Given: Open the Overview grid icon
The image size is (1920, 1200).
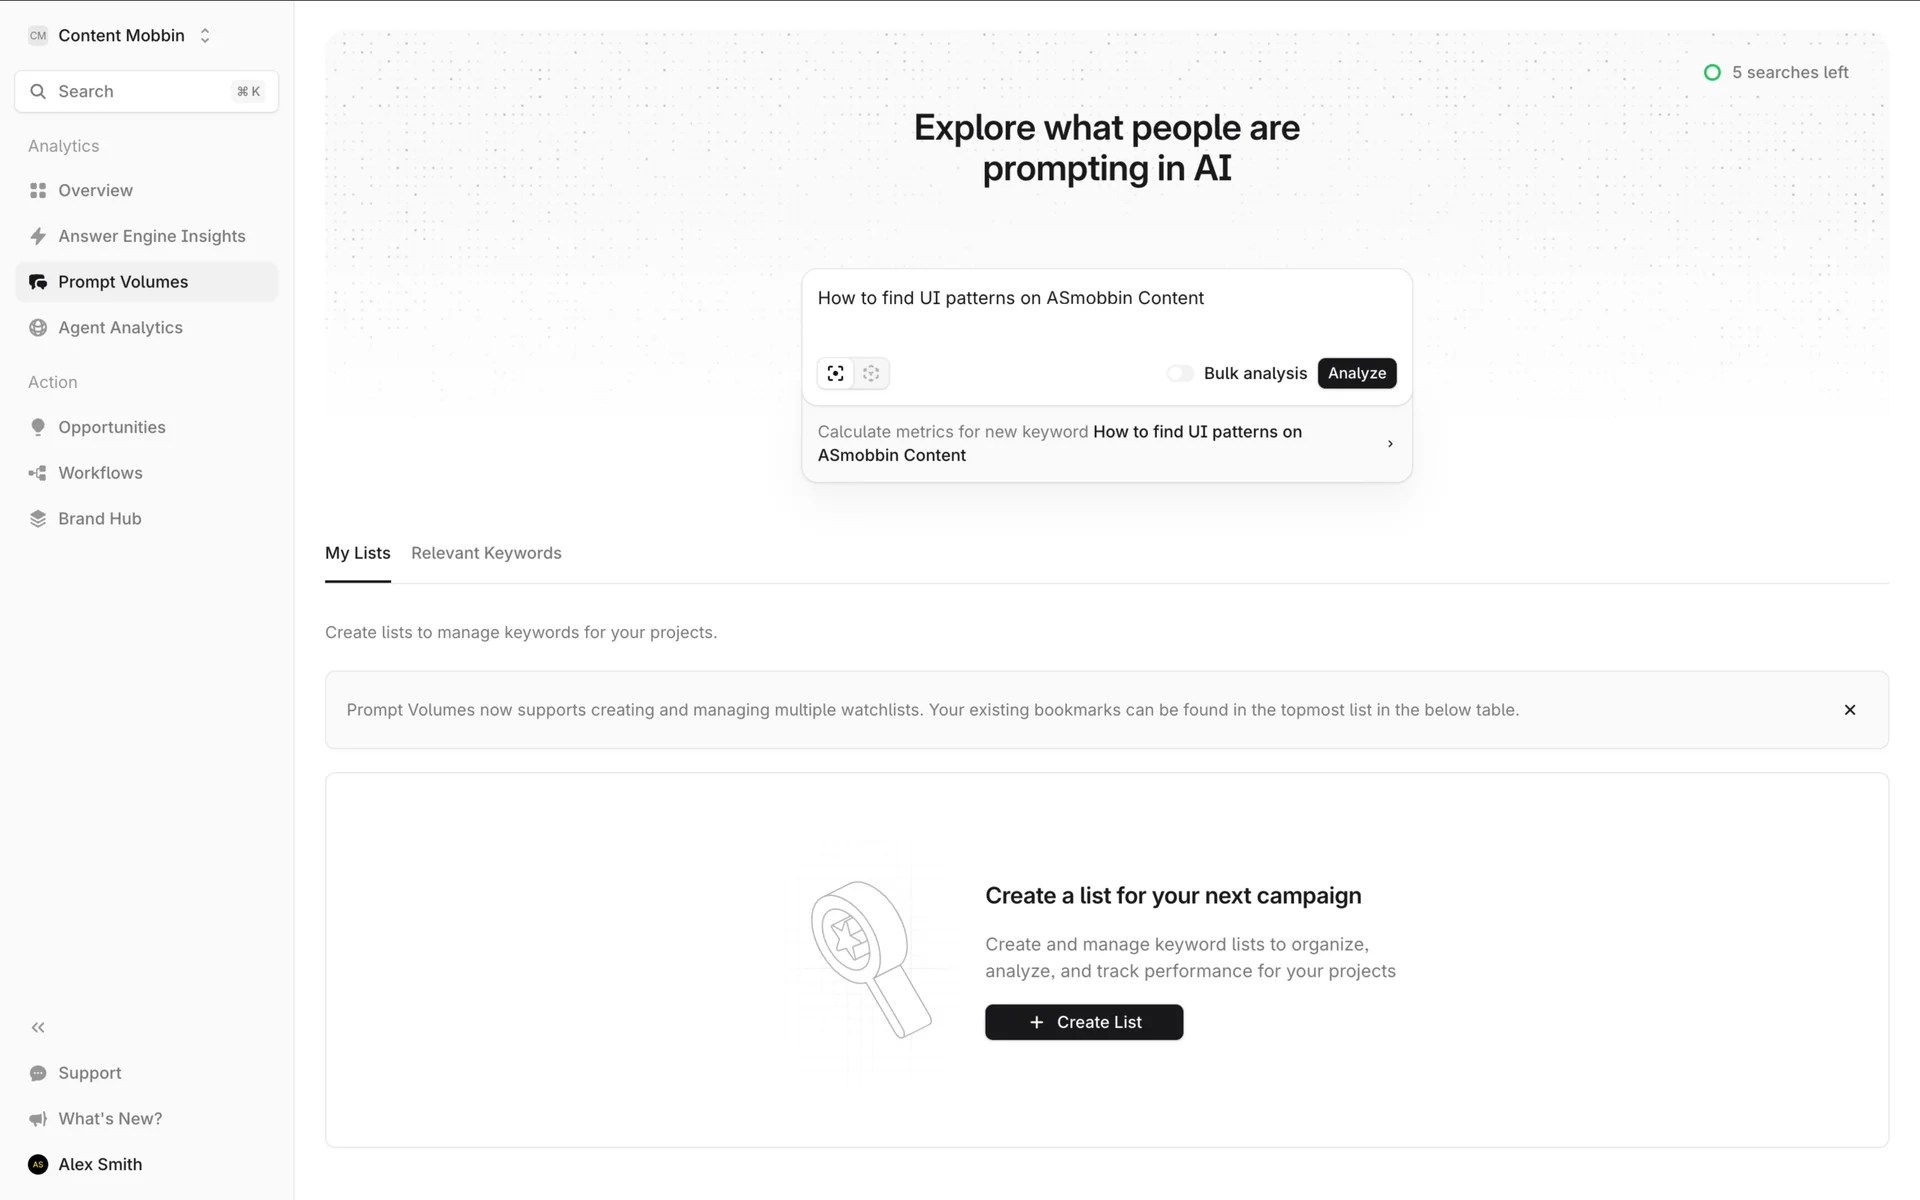Looking at the screenshot, I should click(38, 190).
